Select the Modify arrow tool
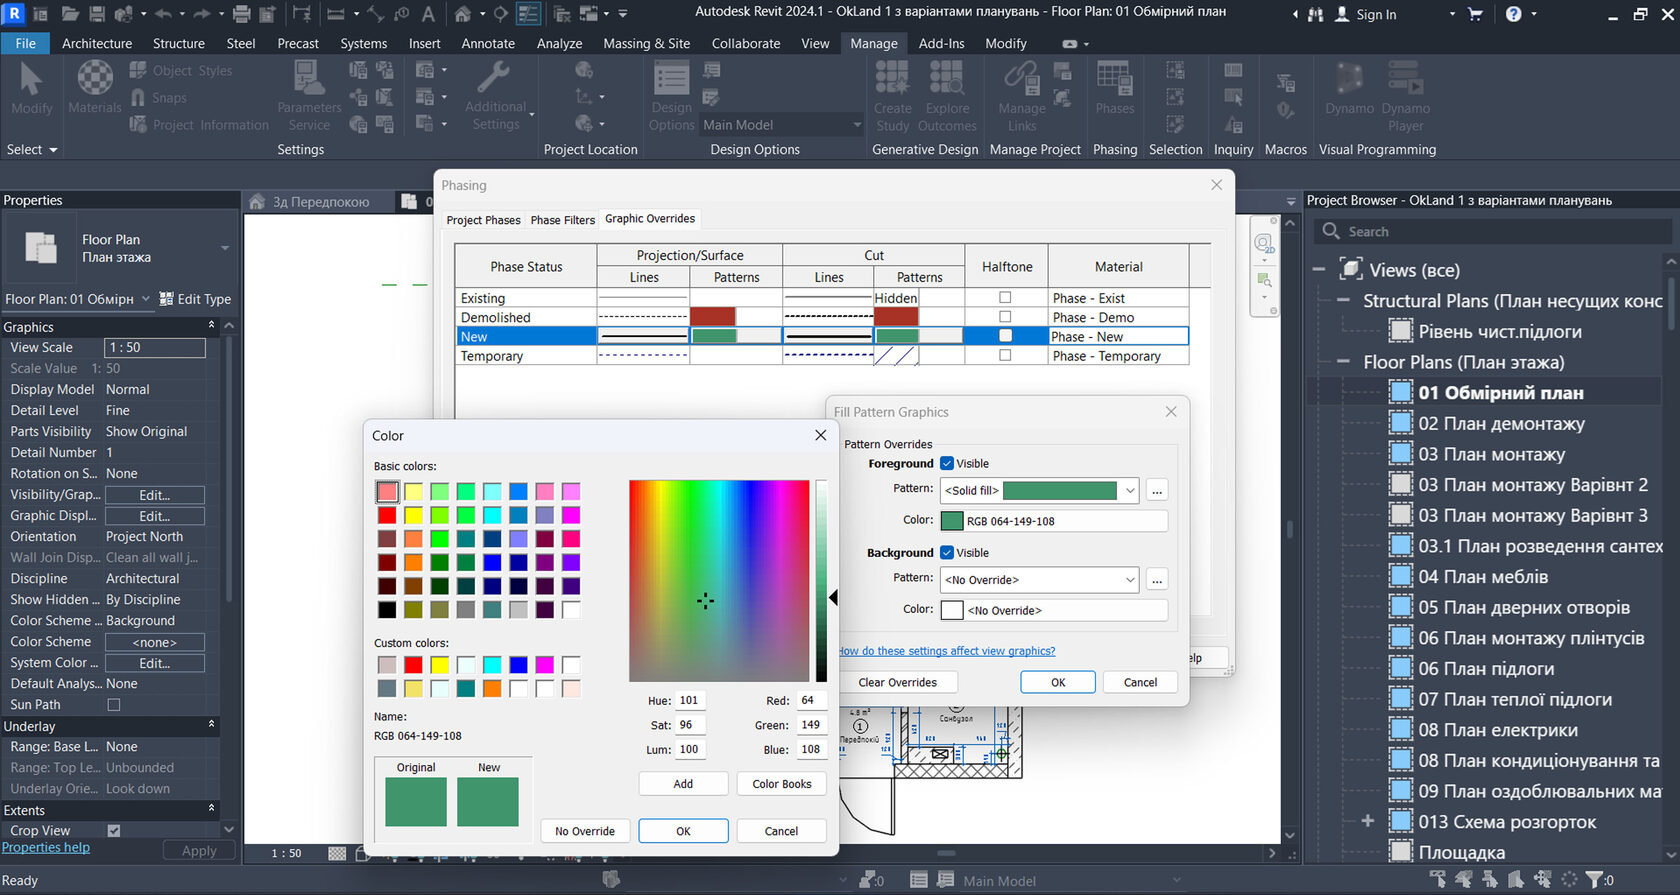Viewport: 1680px width, 895px height. 31,88
